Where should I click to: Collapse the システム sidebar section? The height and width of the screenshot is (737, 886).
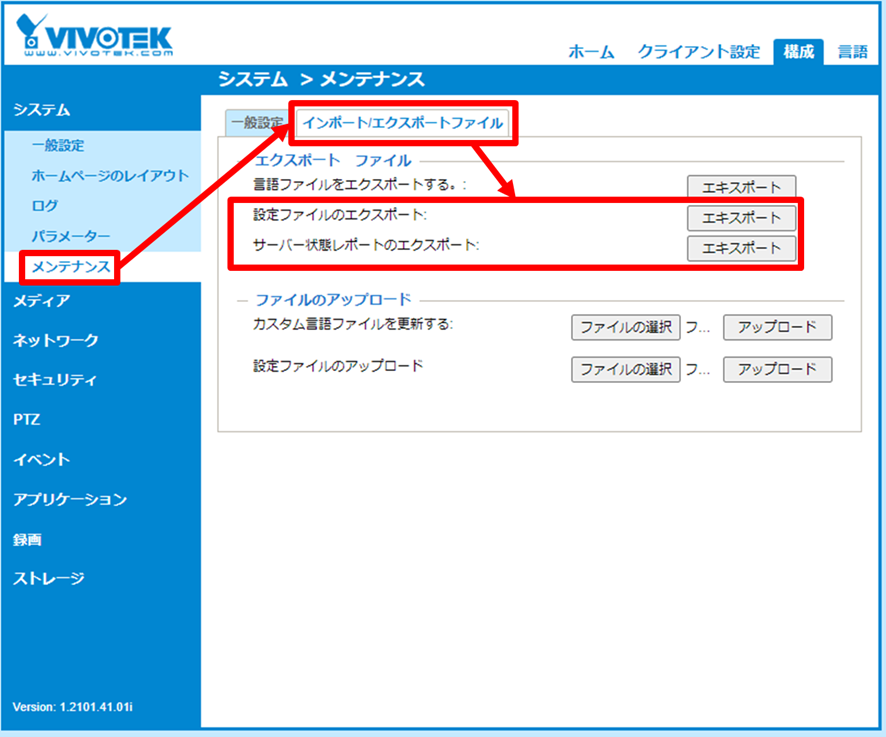tap(42, 110)
